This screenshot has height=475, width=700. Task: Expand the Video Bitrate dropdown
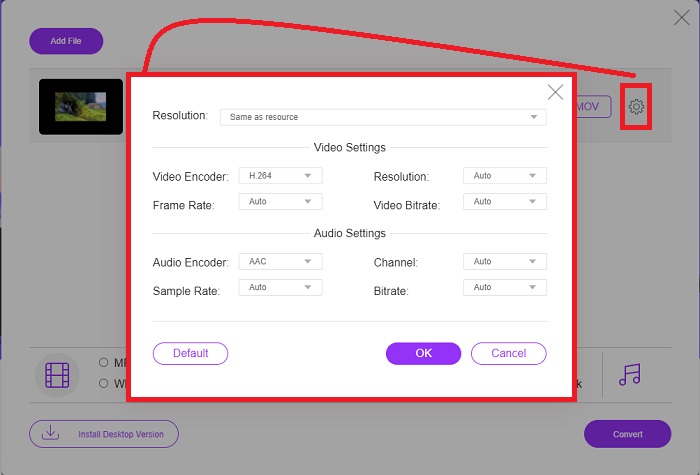(505, 201)
